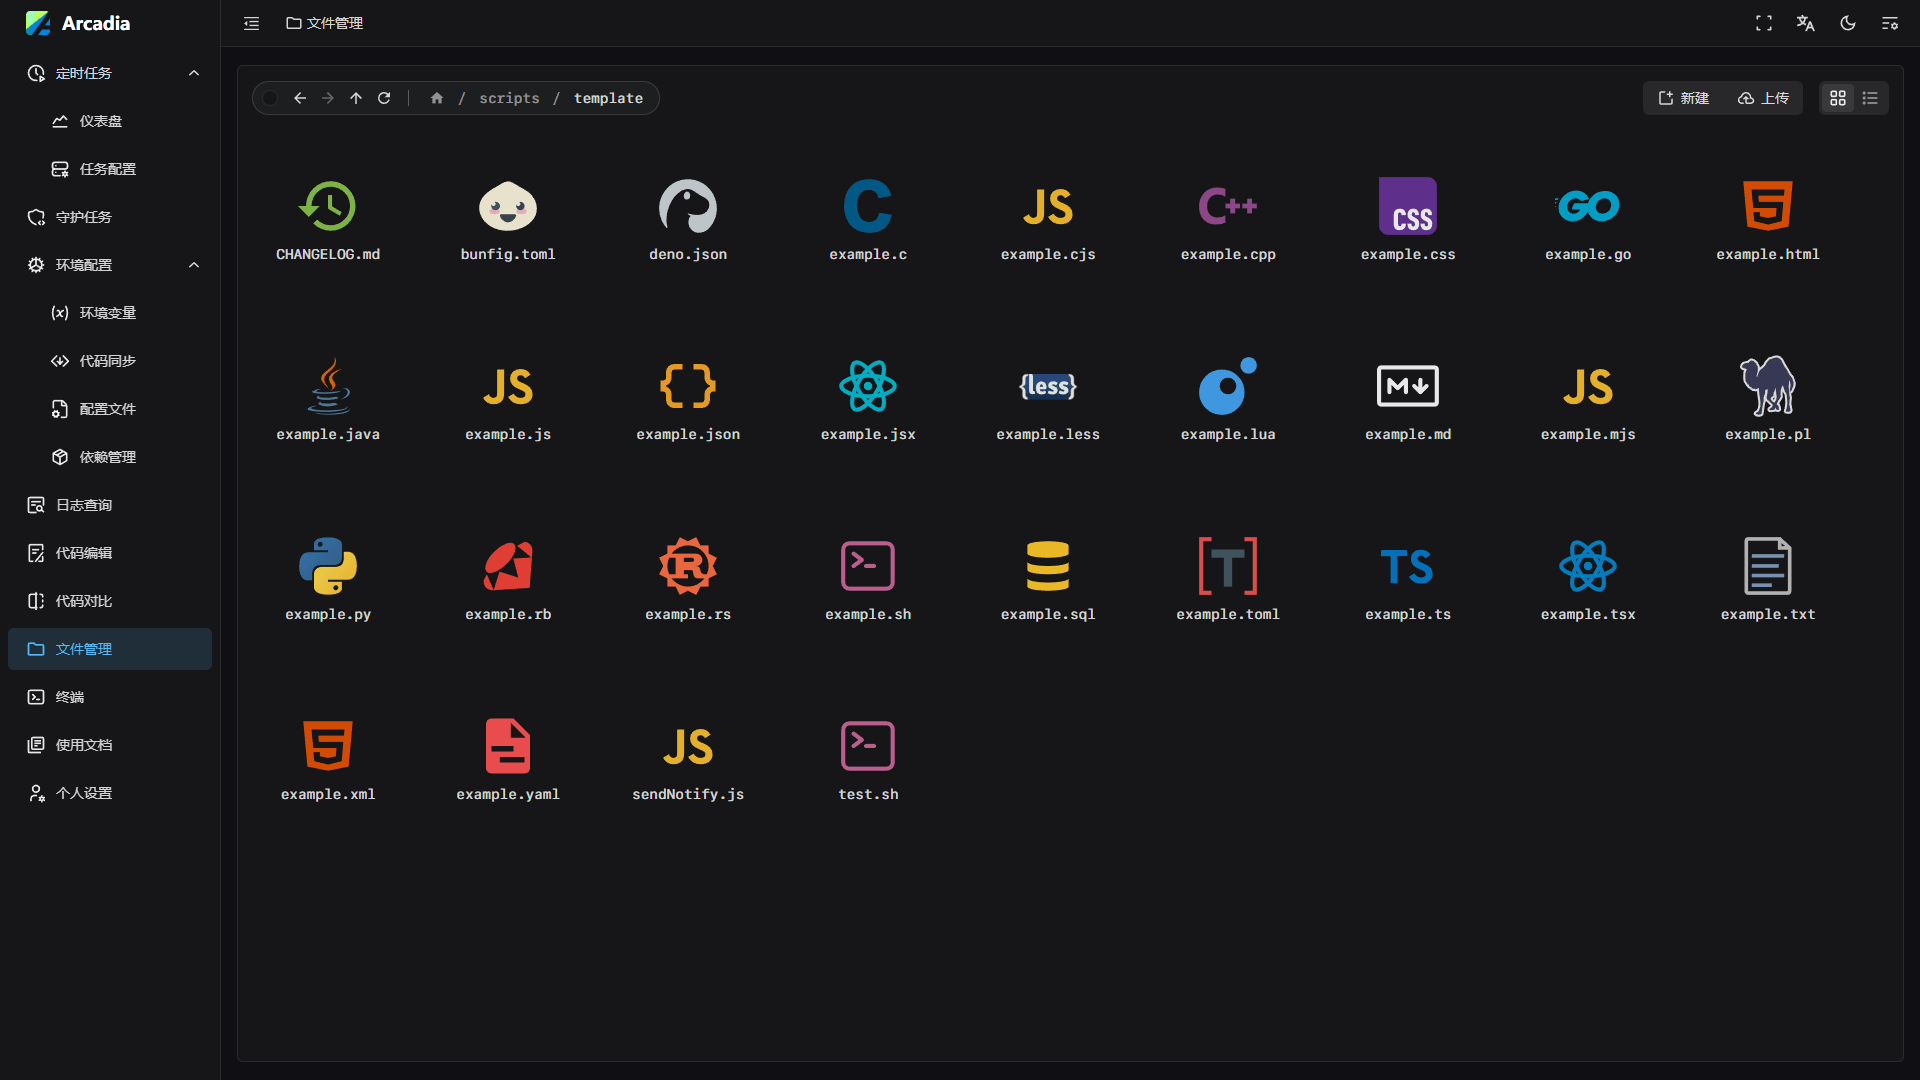
Task: Open 配置文件 in the sidebar
Action: (x=110, y=409)
